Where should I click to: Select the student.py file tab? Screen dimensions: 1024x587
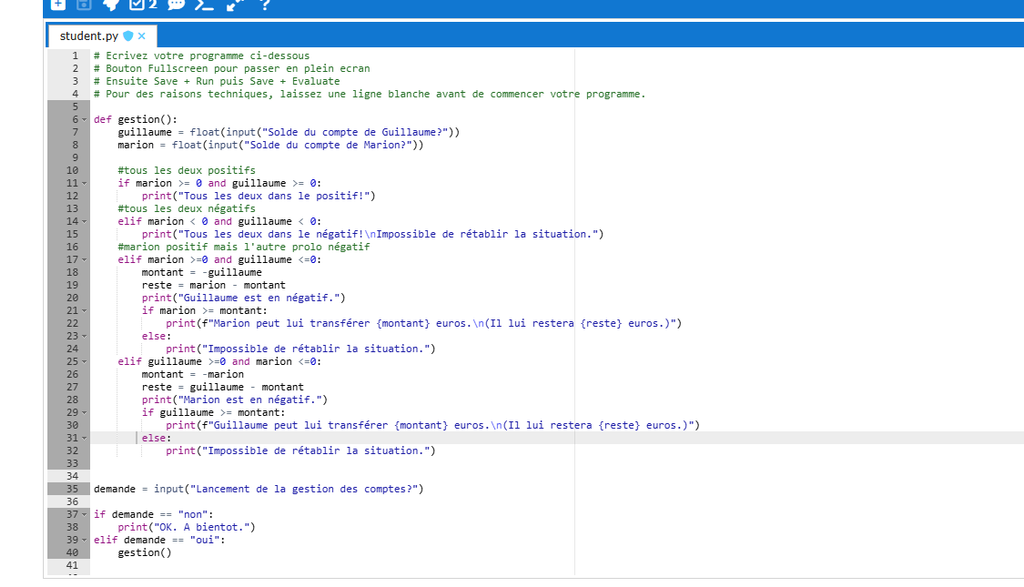[88, 36]
